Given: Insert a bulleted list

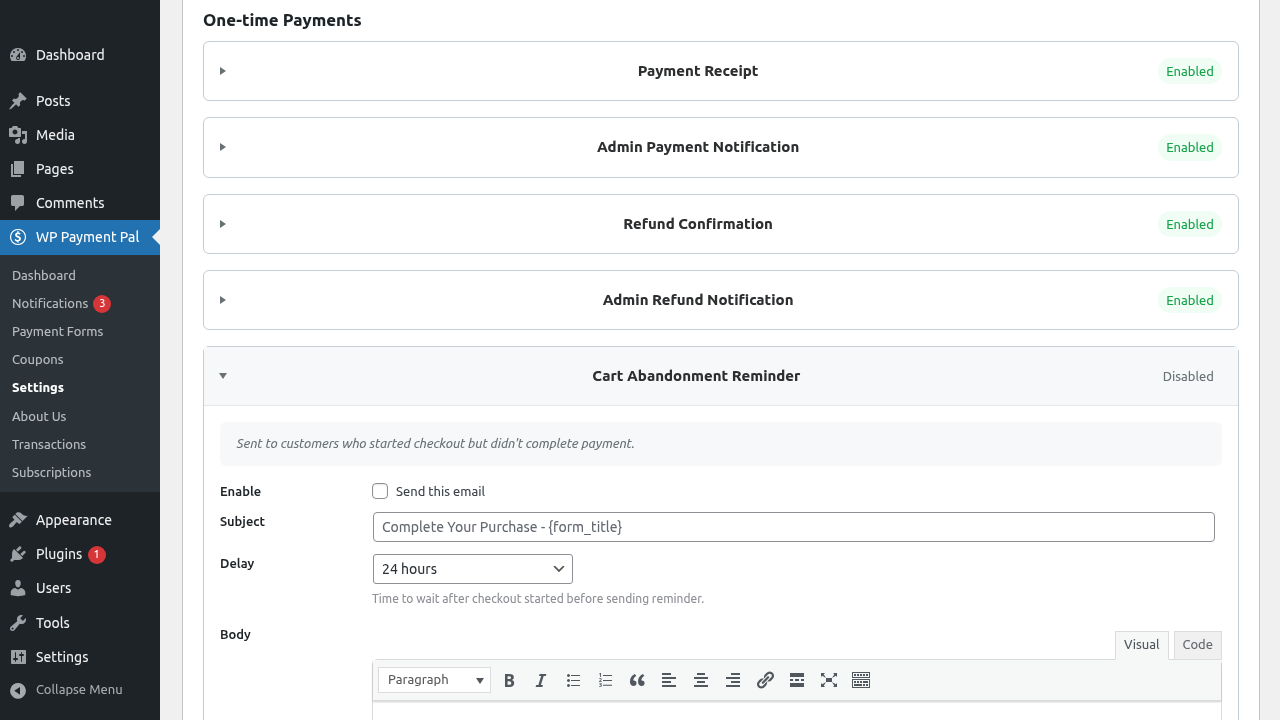Looking at the screenshot, I should (573, 680).
